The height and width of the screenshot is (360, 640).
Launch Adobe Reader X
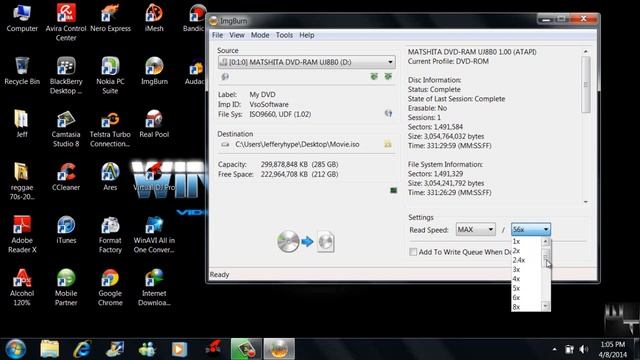tap(22, 235)
